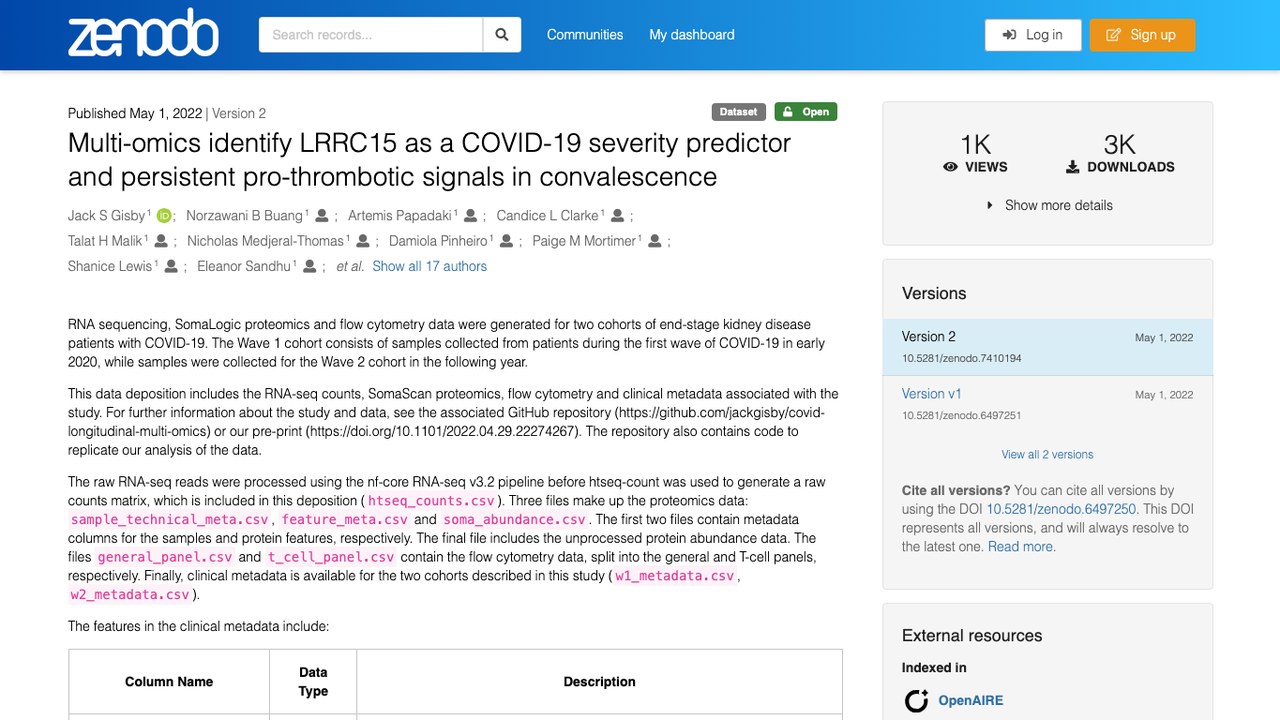Click the sample_technical_meta.csv filename
Screen dimensions: 1280x720
(170, 520)
